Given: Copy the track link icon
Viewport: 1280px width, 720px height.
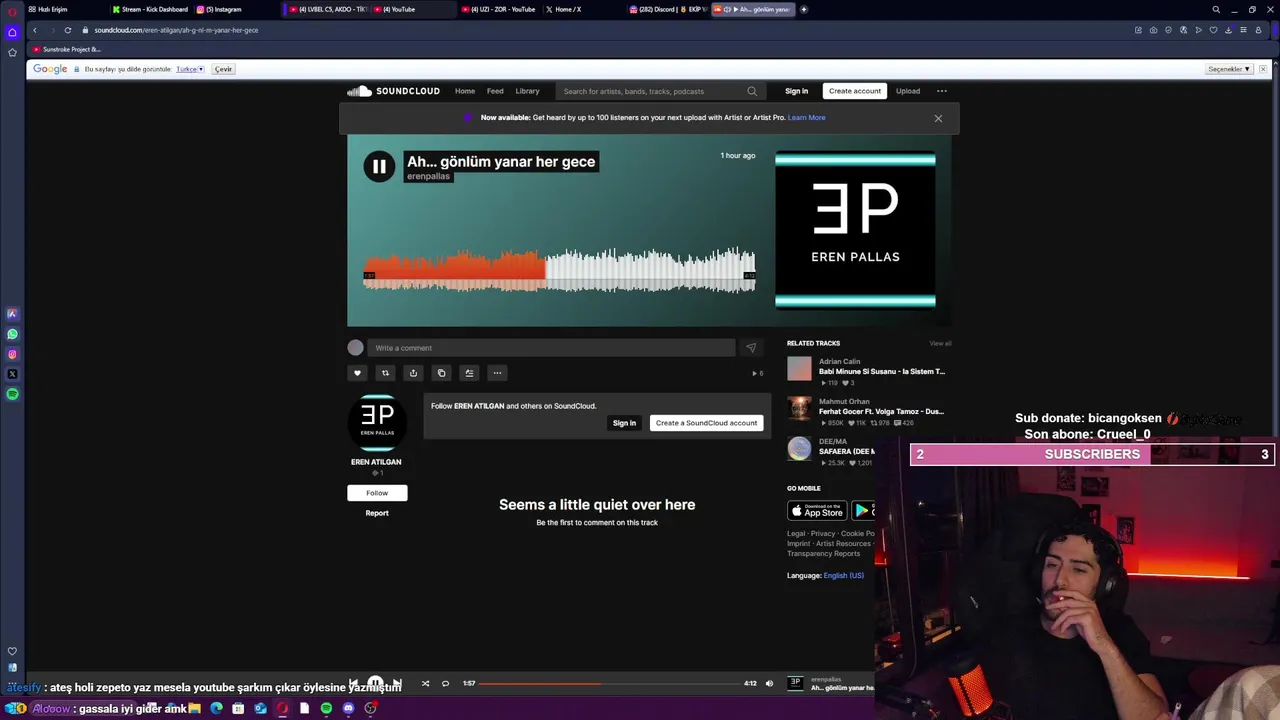Looking at the screenshot, I should point(441,373).
